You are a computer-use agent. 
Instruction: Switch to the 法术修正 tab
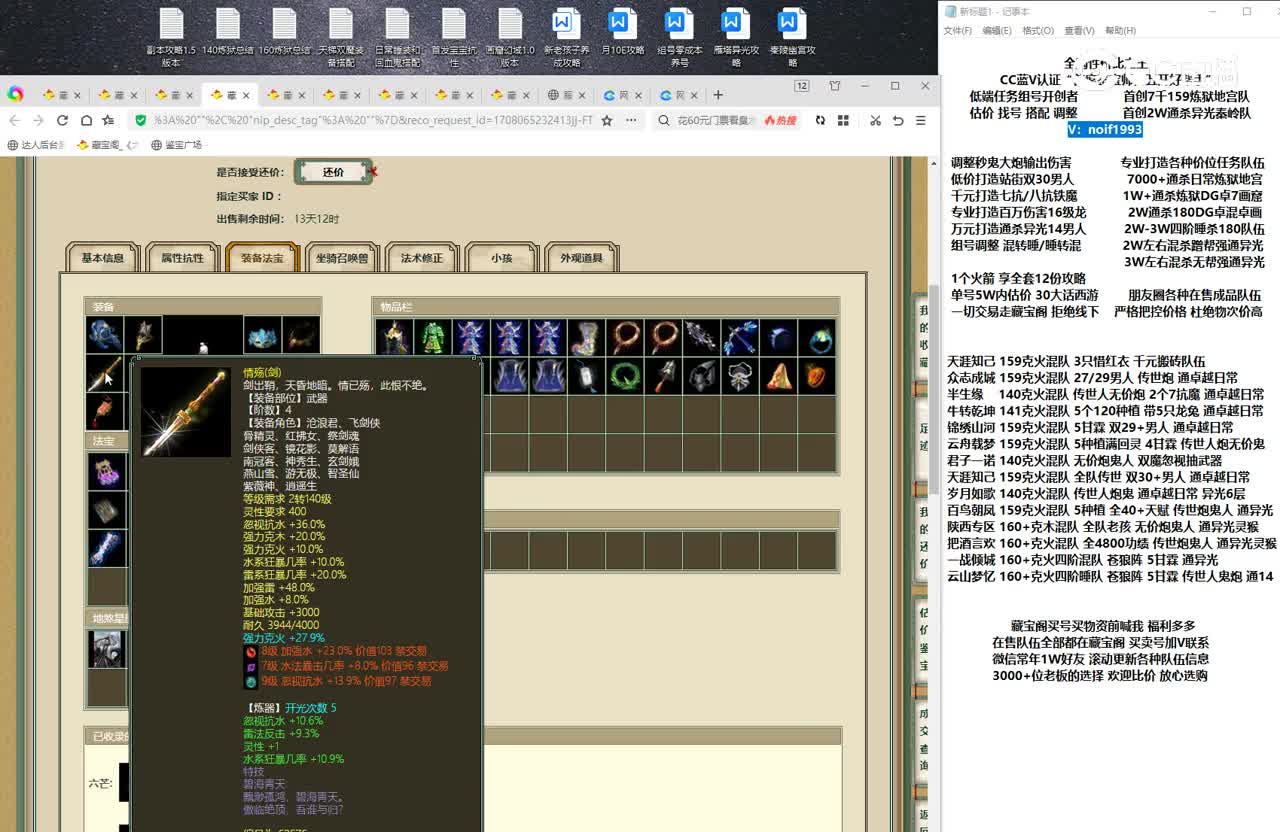pyautogui.click(x=422, y=258)
